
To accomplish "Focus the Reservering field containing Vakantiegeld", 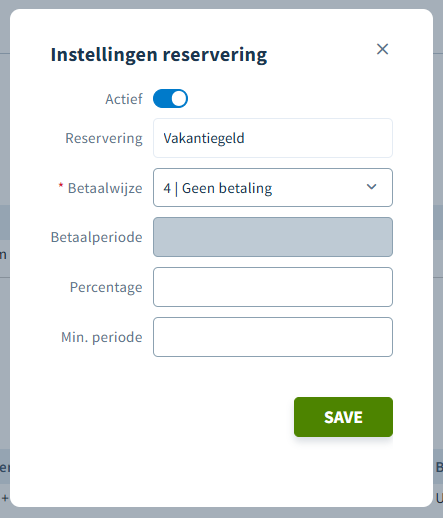I will click(273, 138).
